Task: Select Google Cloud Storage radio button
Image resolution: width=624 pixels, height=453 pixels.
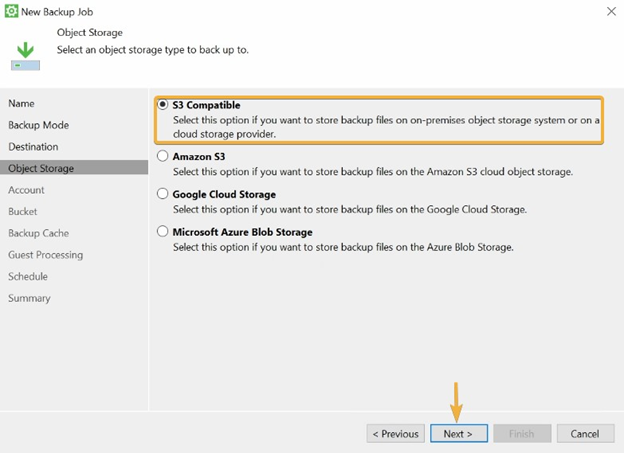Action: tap(162, 194)
